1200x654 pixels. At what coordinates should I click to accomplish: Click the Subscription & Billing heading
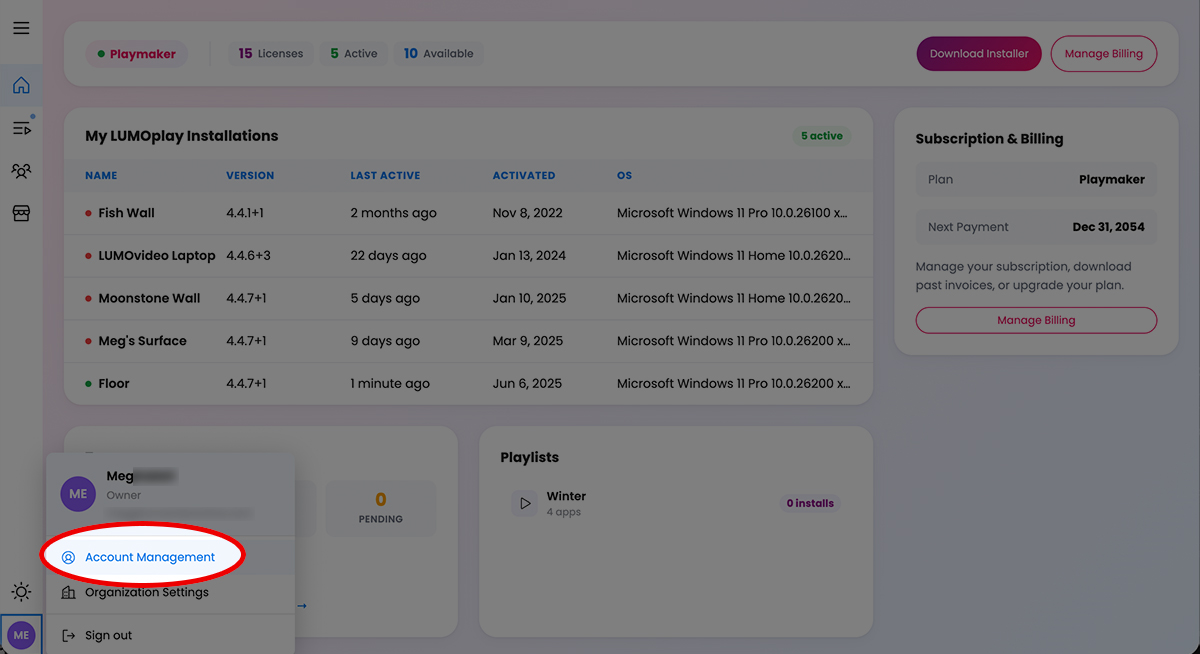click(x=989, y=139)
